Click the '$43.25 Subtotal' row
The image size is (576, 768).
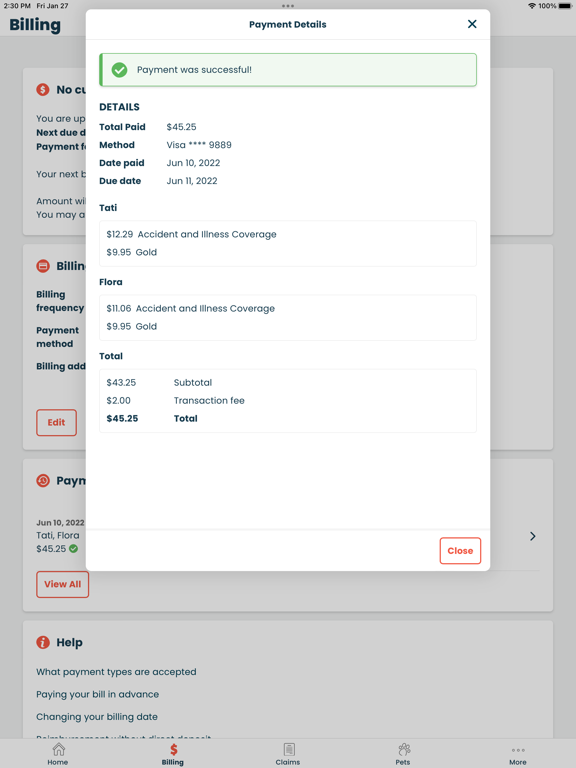[x=159, y=383]
